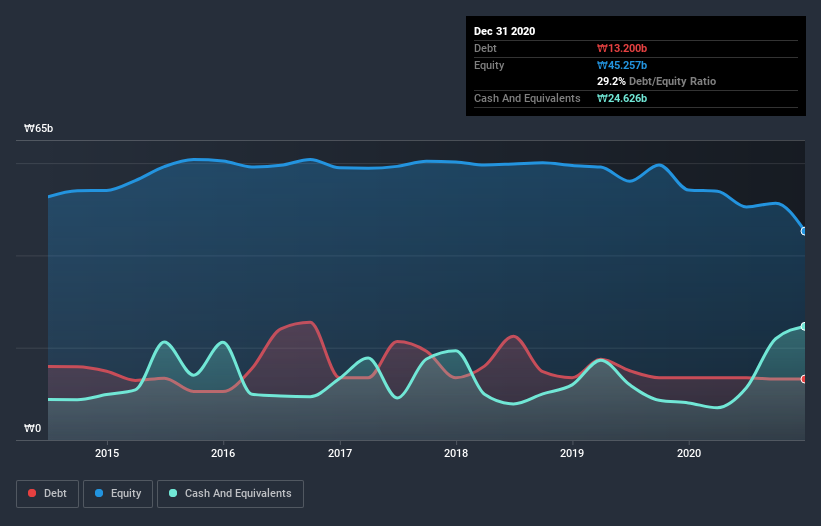Viewport: 821px width, 526px height.
Task: Click the 2018 x-axis label
Action: [456, 453]
